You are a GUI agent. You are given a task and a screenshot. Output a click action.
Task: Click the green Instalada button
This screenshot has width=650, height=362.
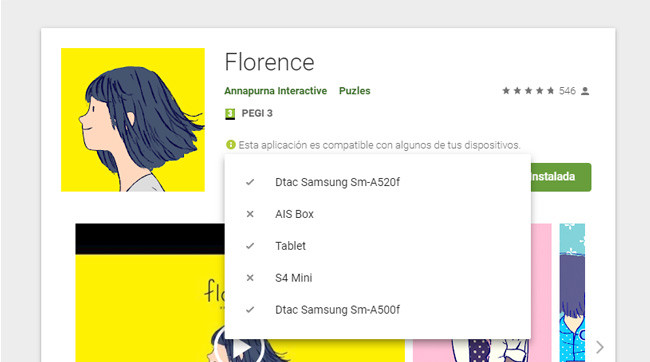coord(561,177)
